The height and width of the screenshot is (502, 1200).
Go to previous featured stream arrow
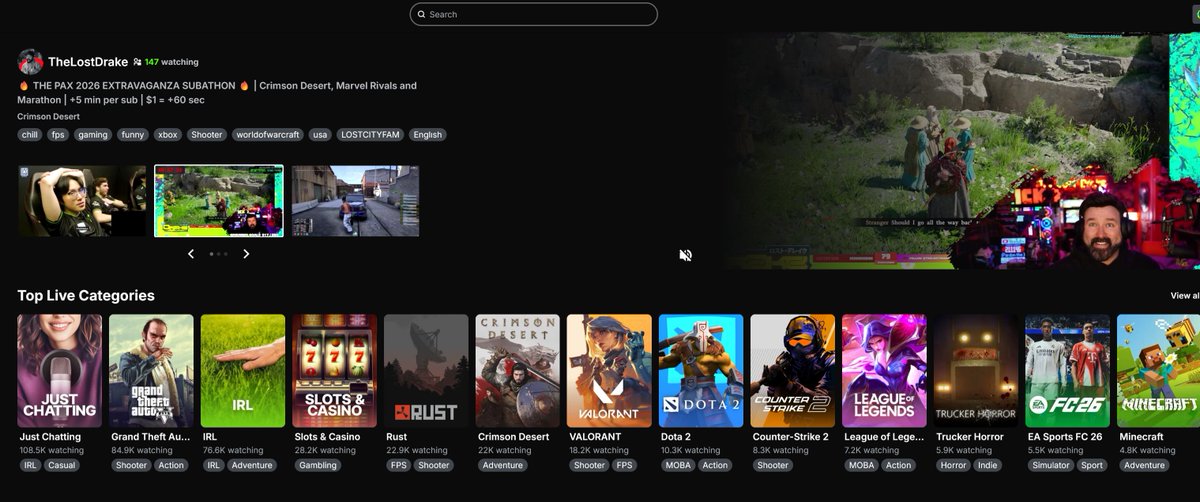click(x=191, y=254)
